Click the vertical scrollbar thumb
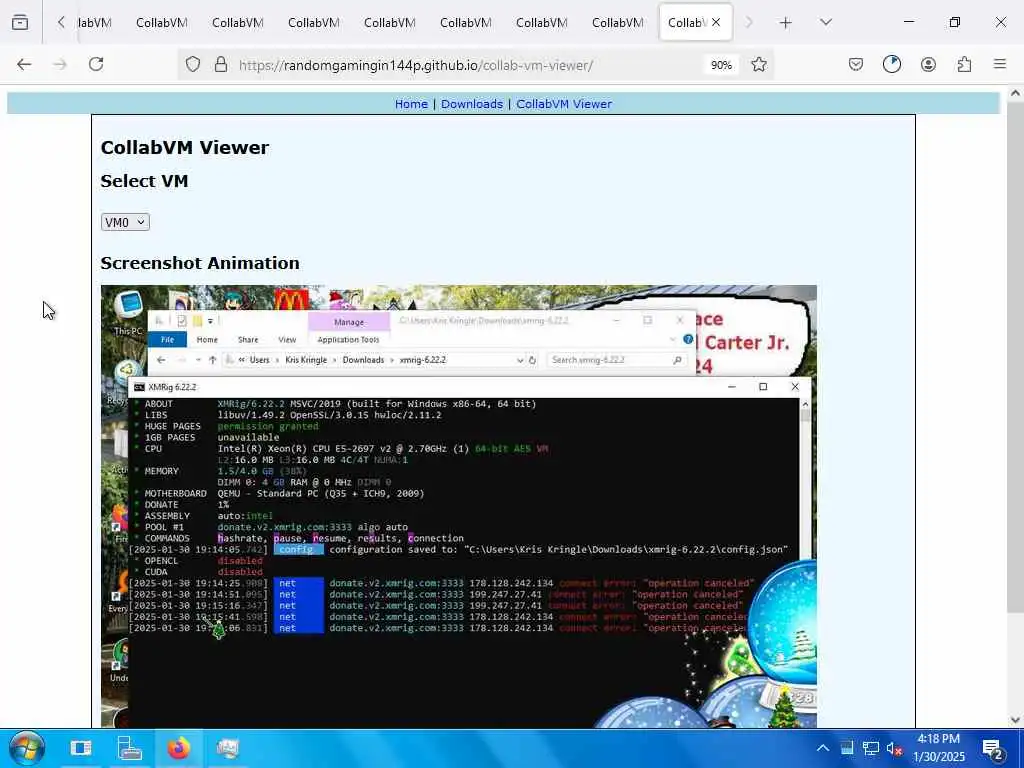The height and width of the screenshot is (768, 1024). point(1015,356)
